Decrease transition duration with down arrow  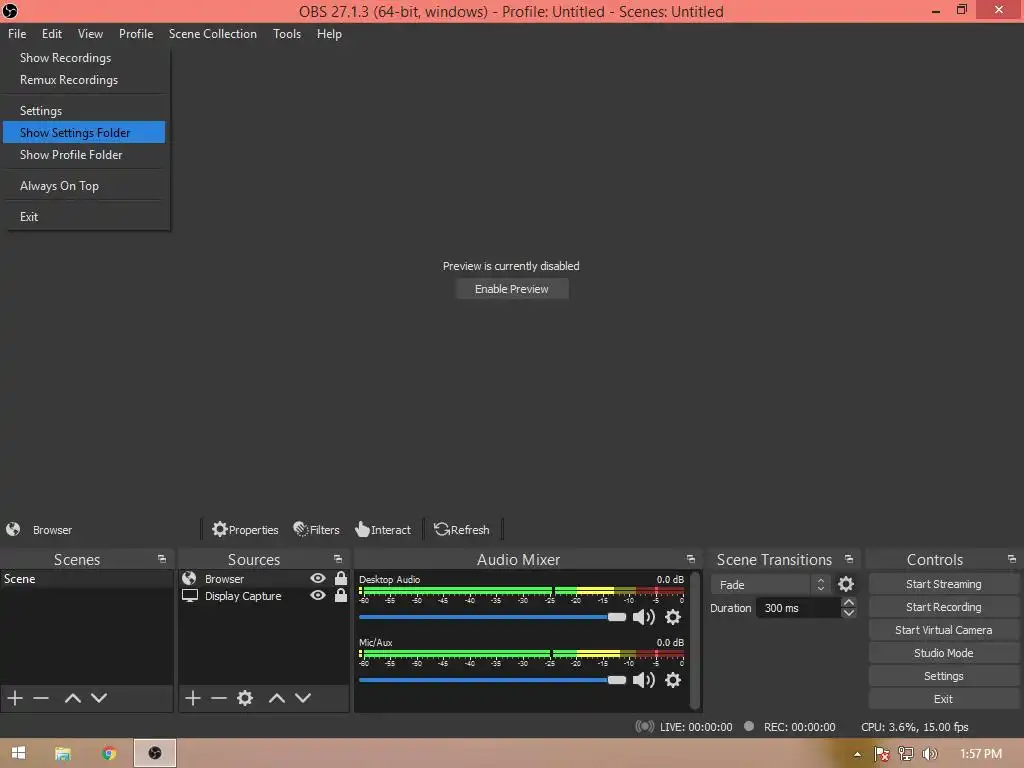click(x=848, y=613)
